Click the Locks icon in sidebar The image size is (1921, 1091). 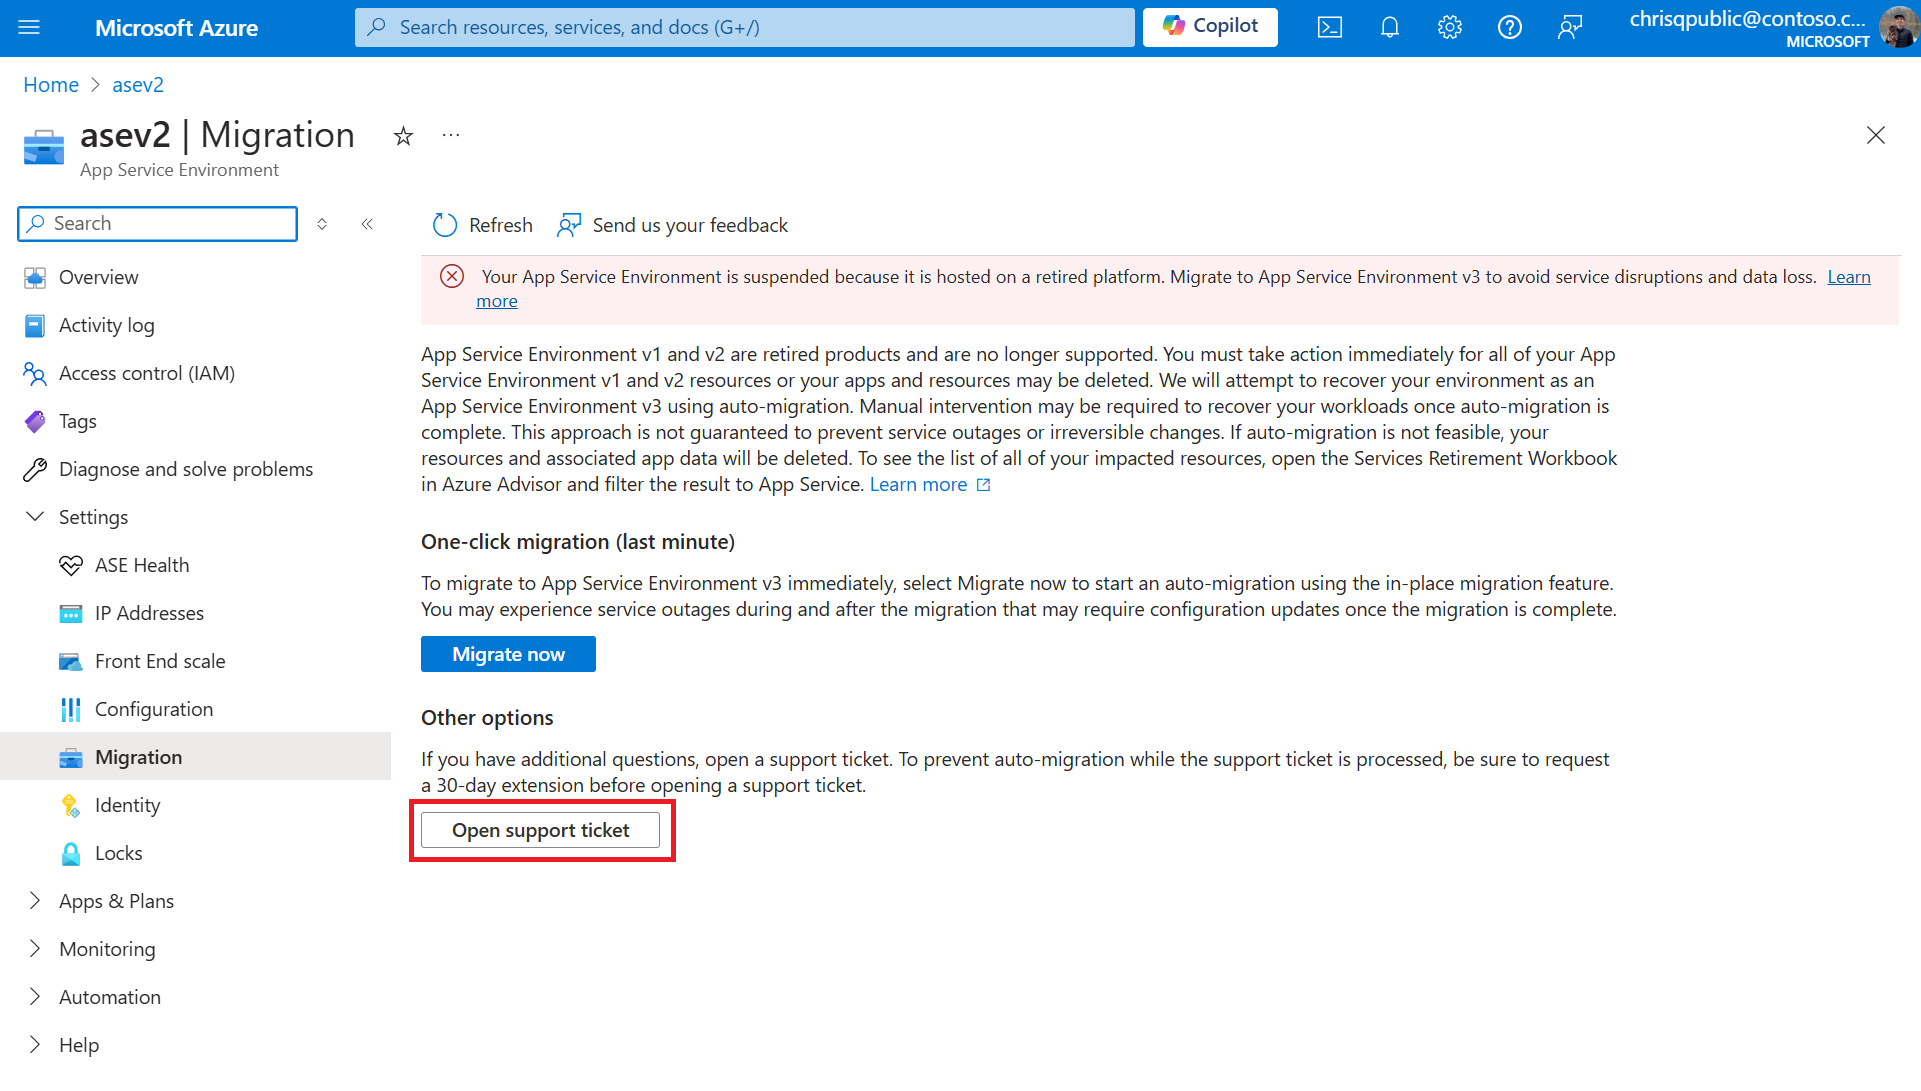point(70,852)
